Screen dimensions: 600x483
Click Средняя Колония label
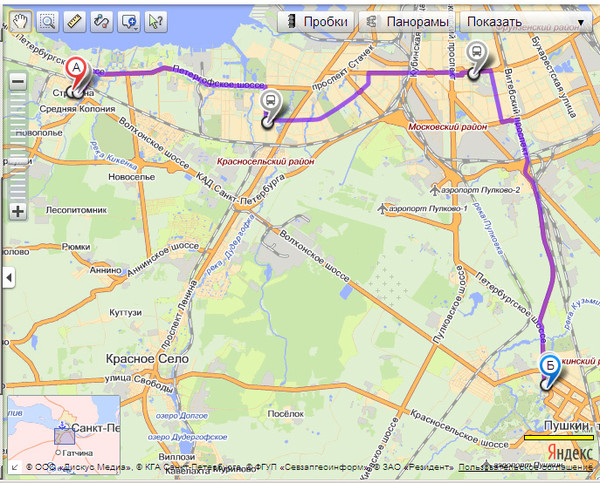coord(77,109)
